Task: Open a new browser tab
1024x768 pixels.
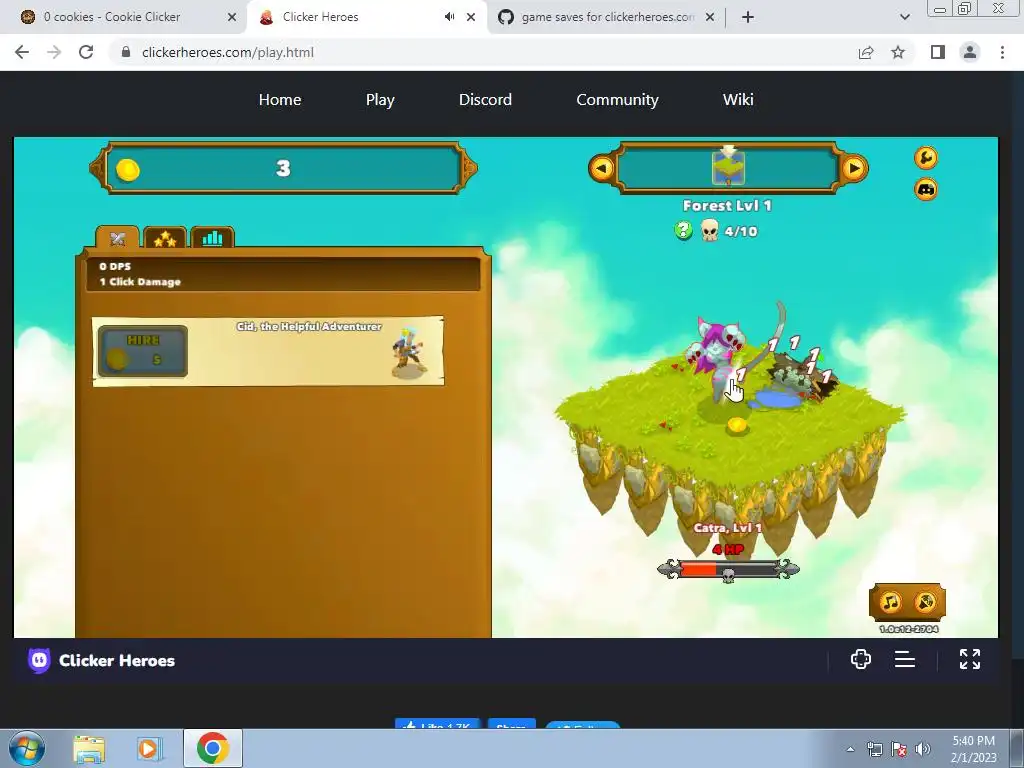Action: (748, 18)
